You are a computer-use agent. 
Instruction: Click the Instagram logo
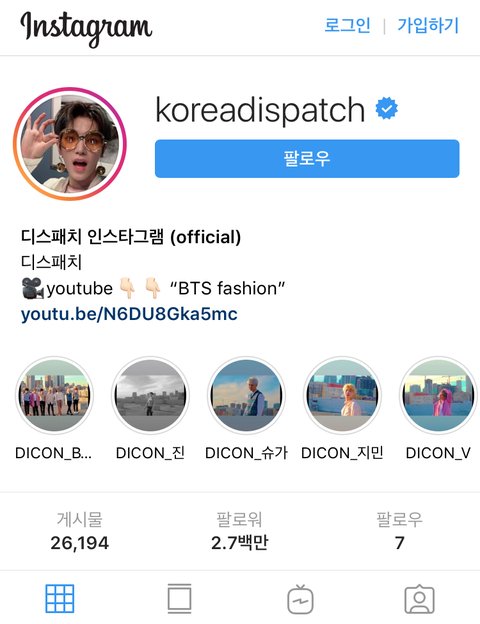[86, 28]
